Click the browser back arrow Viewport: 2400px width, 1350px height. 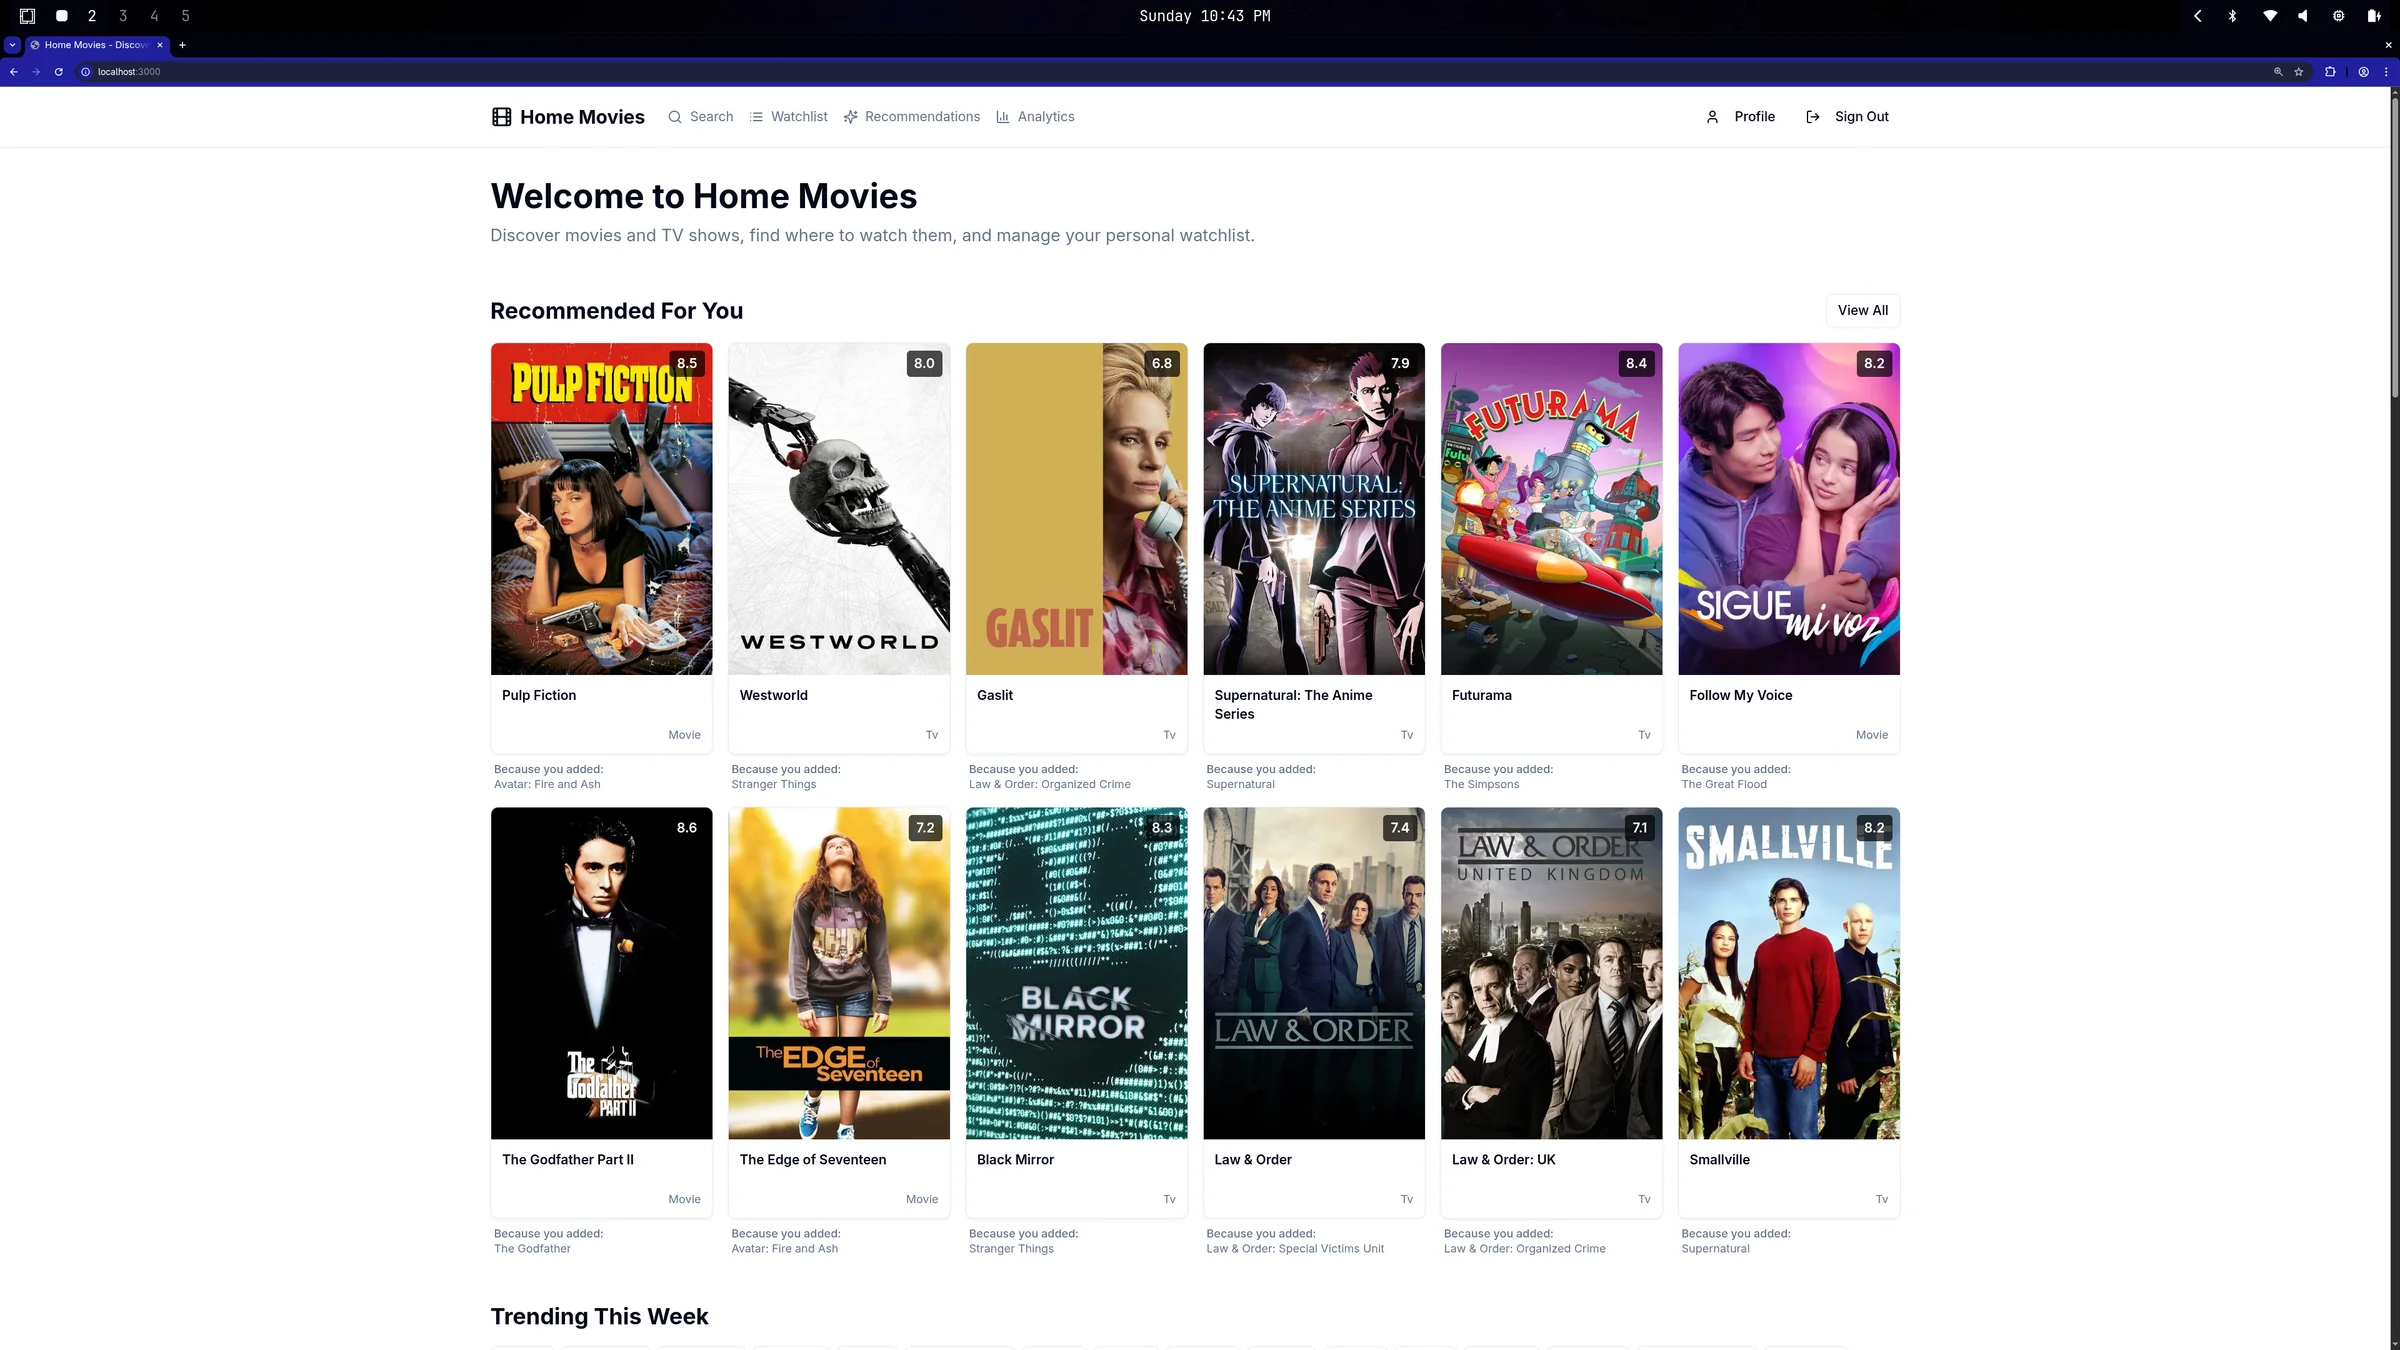coord(14,72)
